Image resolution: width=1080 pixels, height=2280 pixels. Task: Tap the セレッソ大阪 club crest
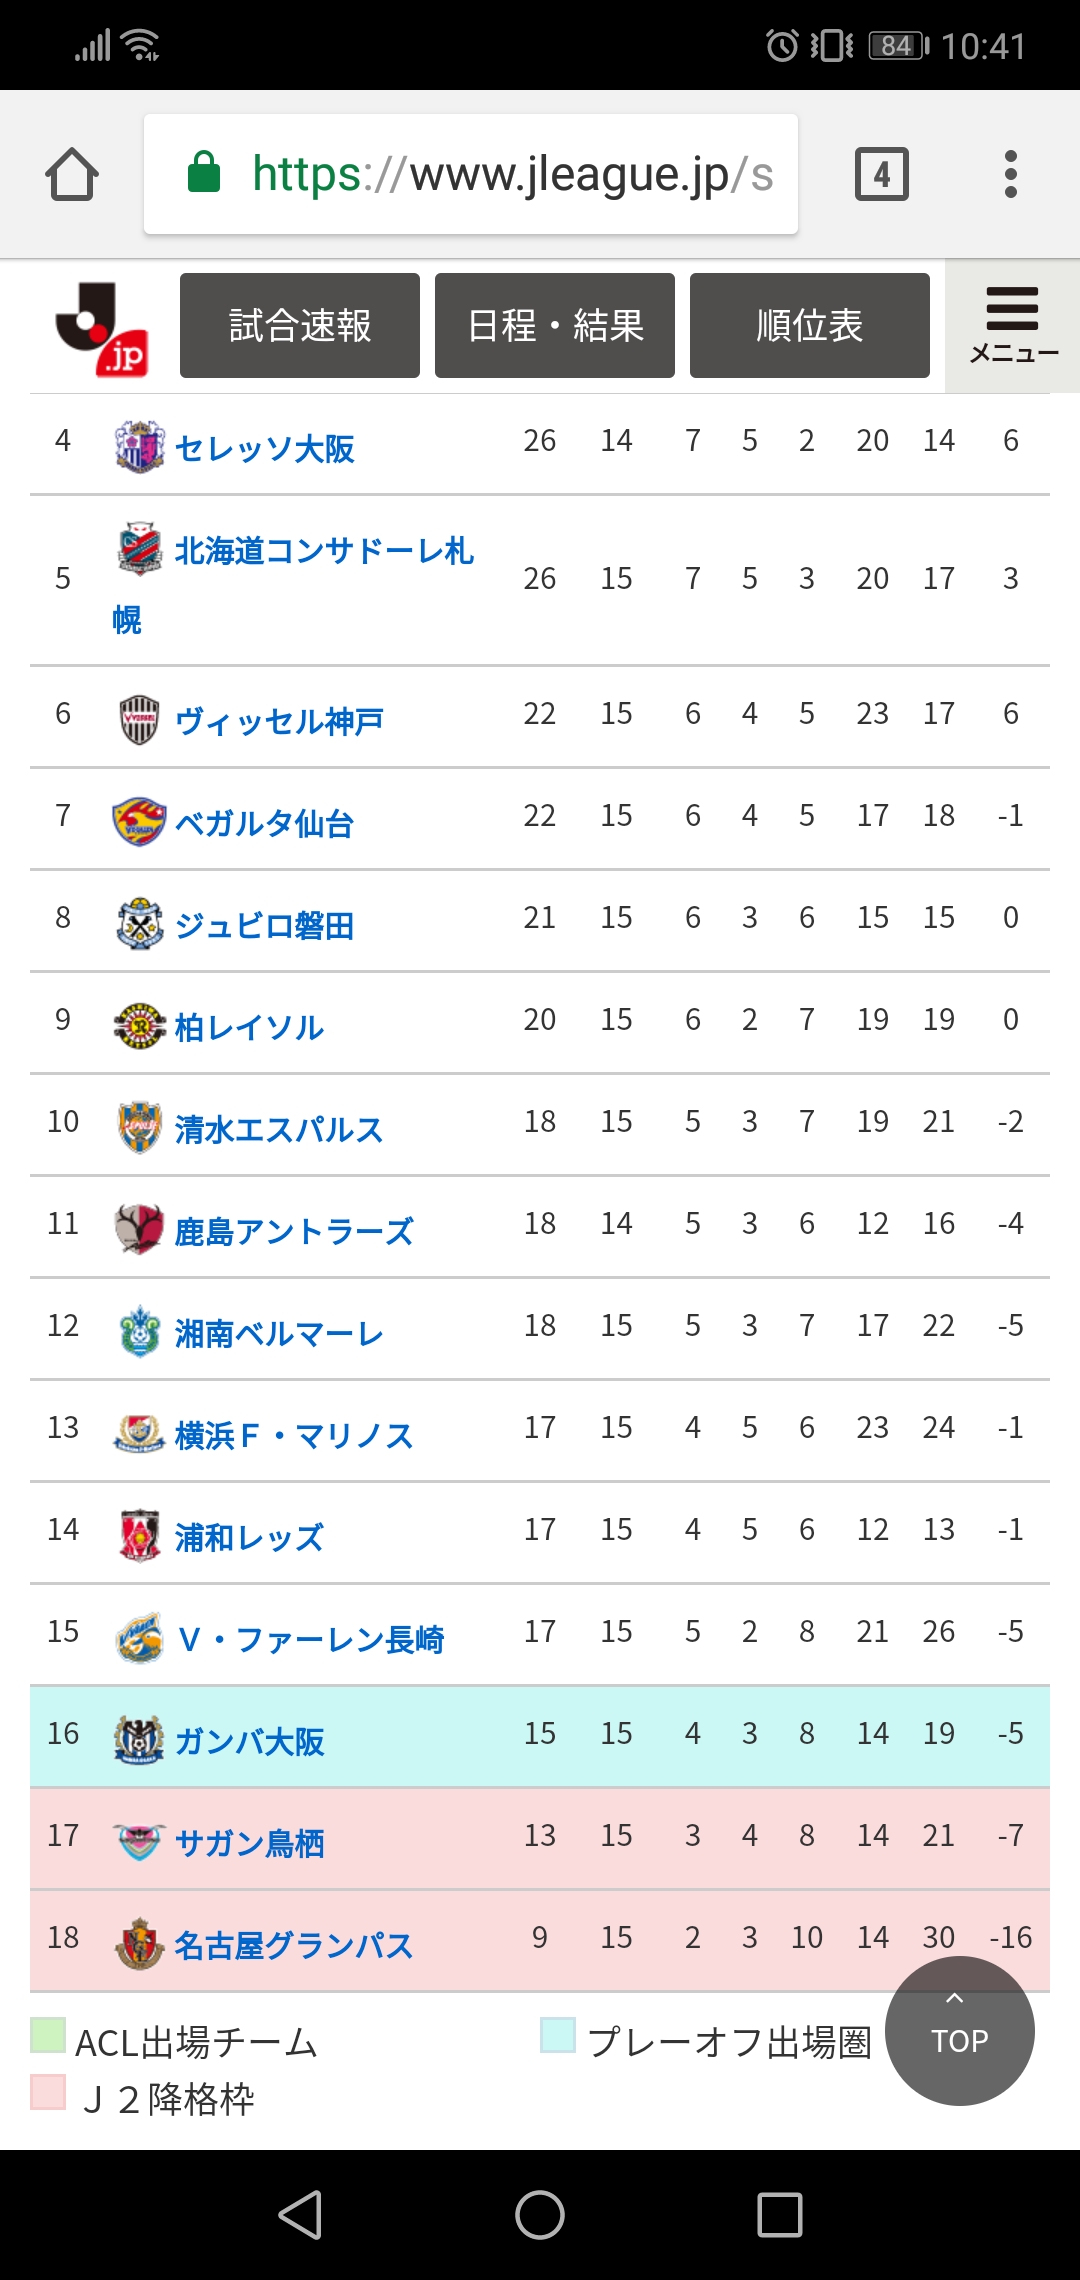tap(139, 446)
